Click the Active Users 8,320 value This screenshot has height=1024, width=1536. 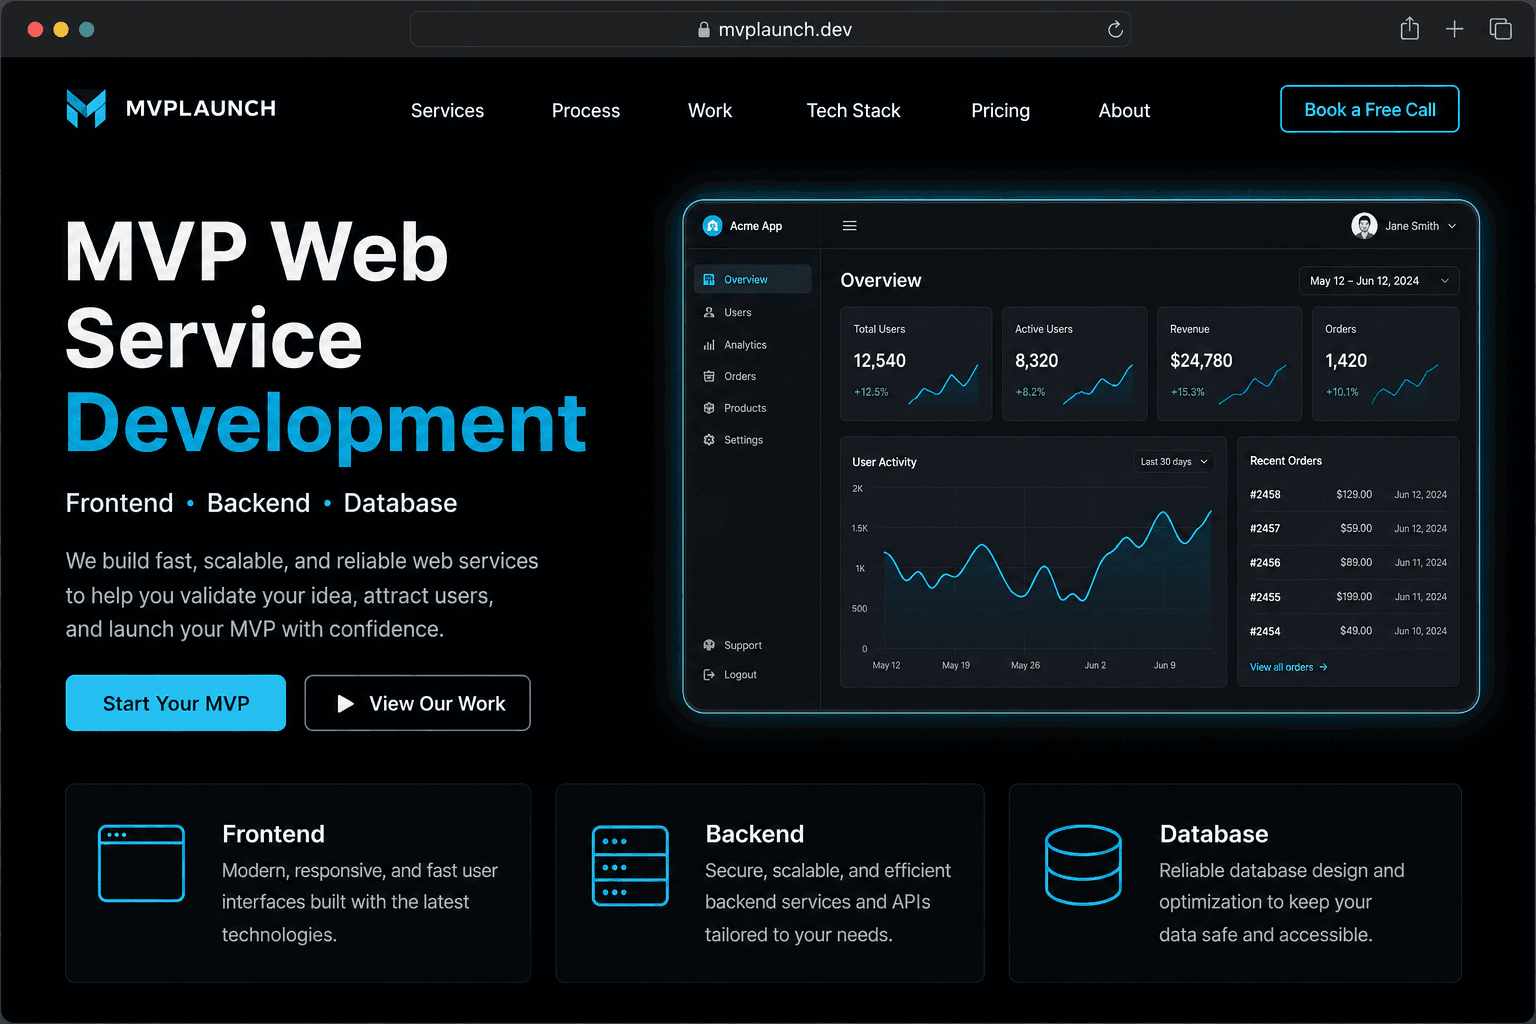coord(1036,361)
